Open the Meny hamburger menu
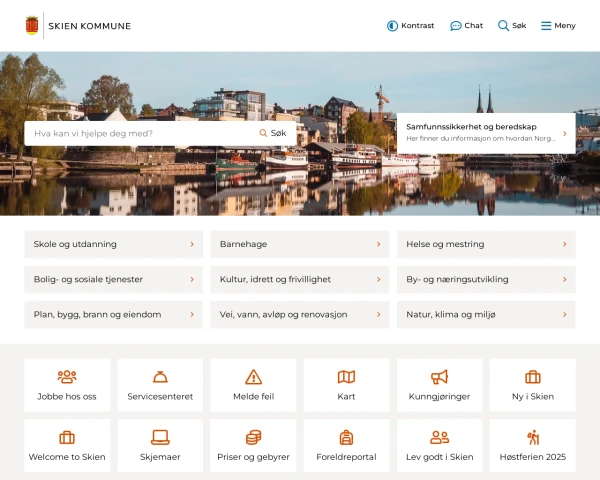Screen dimensions: 600x480 [546, 26]
